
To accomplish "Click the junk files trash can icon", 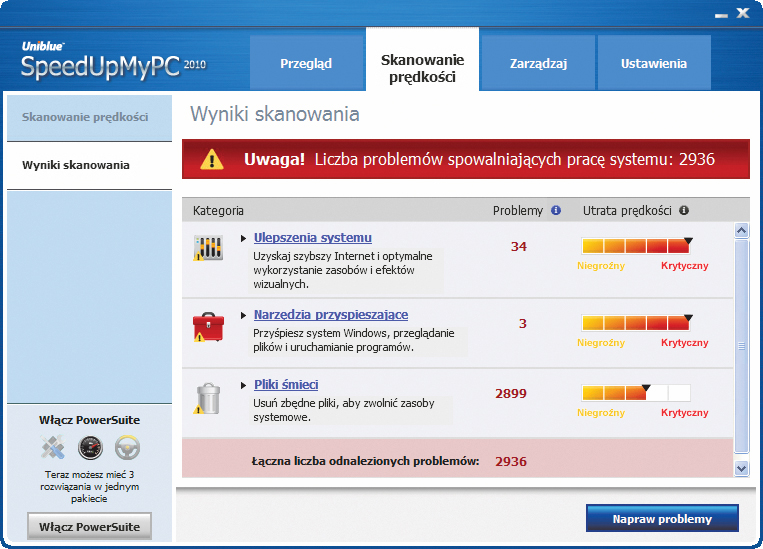I will pyautogui.click(x=207, y=397).
